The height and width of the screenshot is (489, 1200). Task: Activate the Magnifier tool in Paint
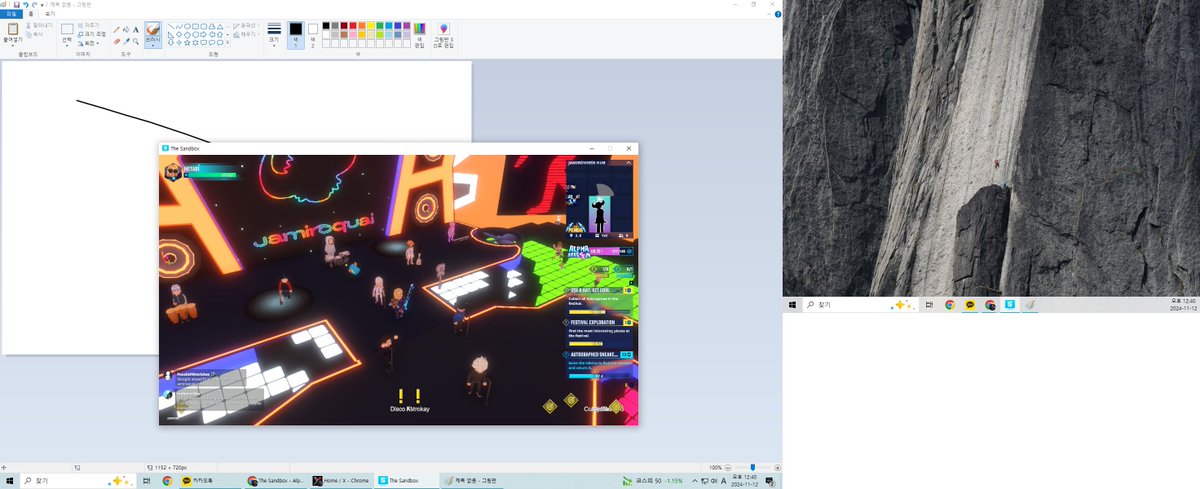[x=136, y=41]
